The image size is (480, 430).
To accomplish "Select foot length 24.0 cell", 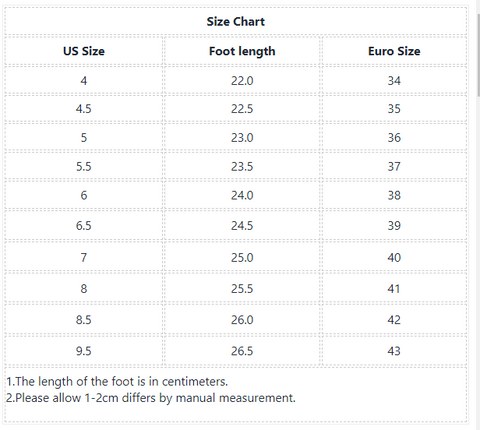I will [x=242, y=195].
